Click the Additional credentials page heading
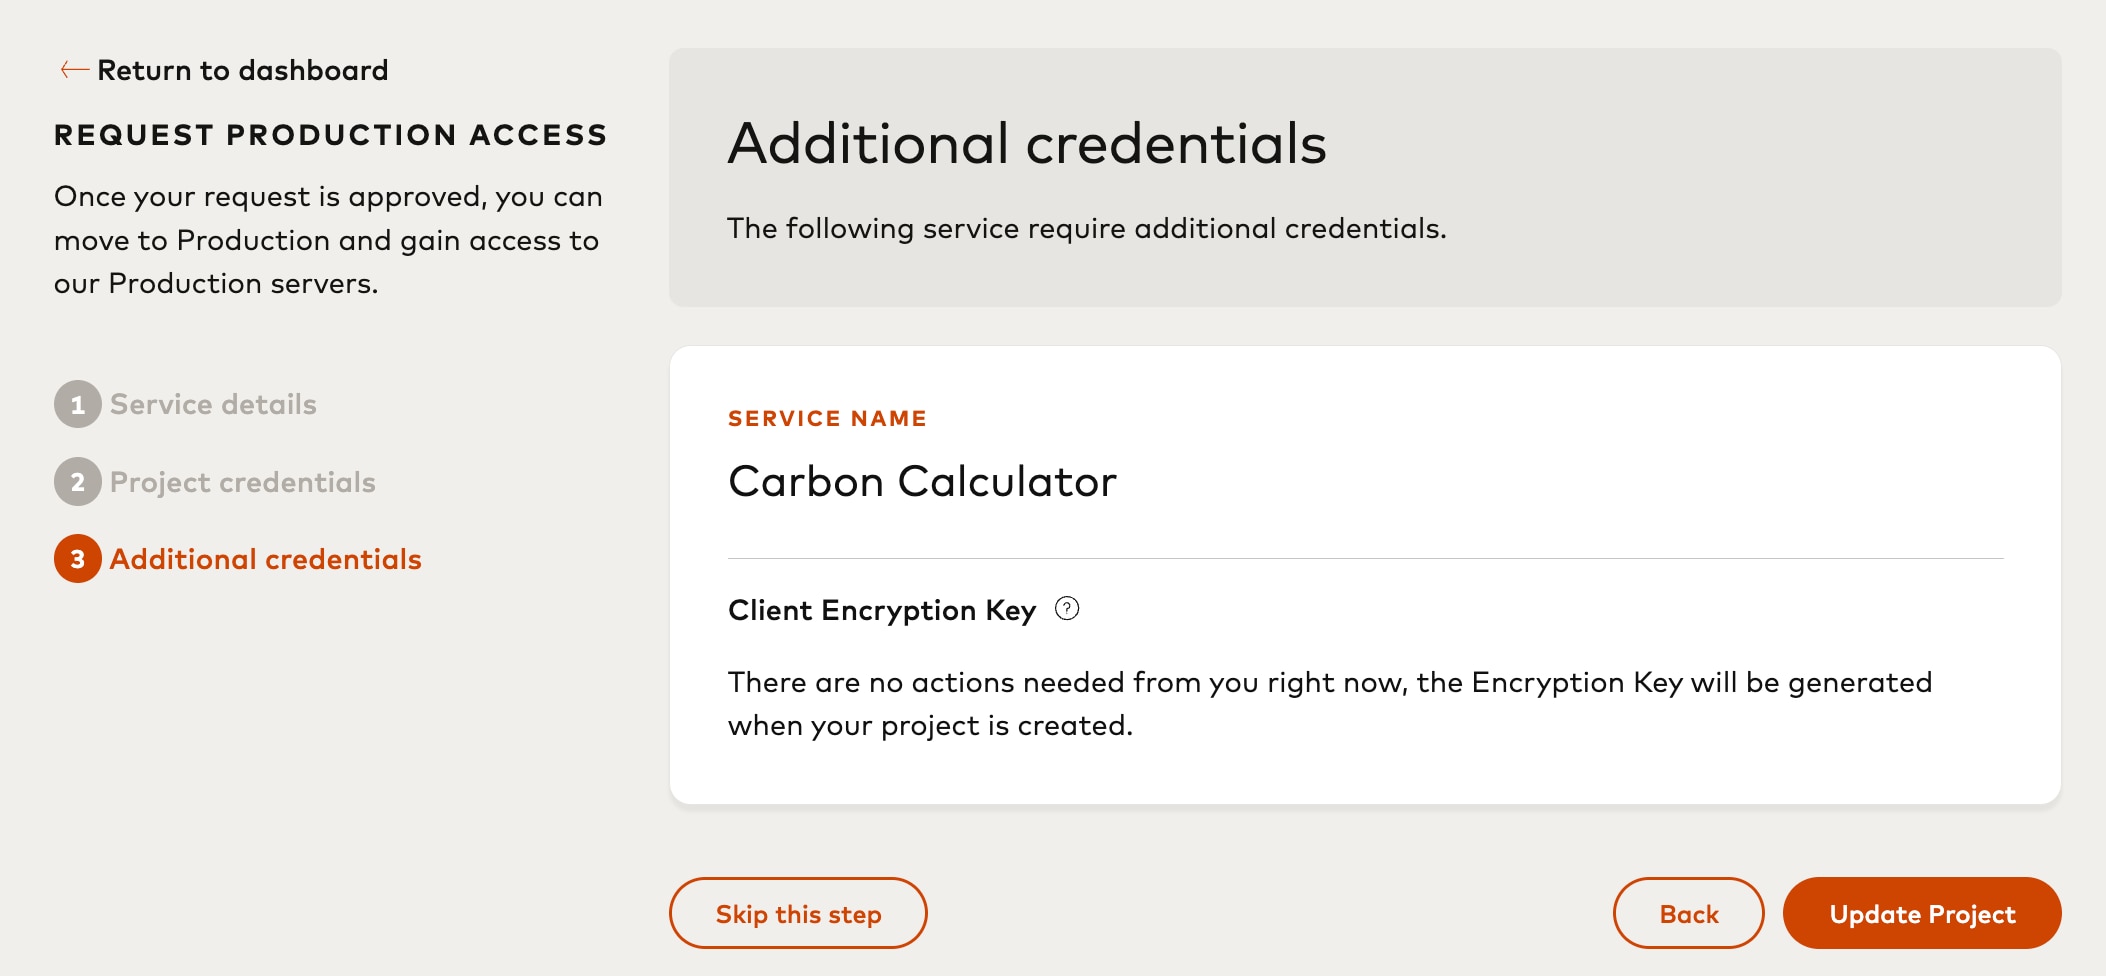 (1028, 143)
